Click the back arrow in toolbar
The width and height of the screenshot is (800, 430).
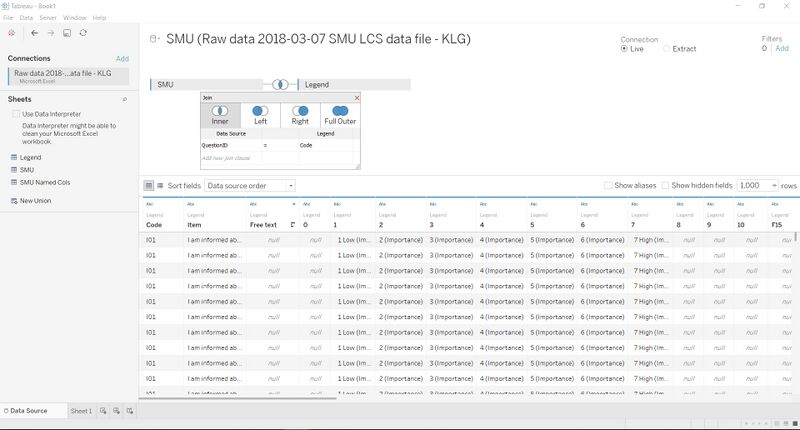pos(34,33)
